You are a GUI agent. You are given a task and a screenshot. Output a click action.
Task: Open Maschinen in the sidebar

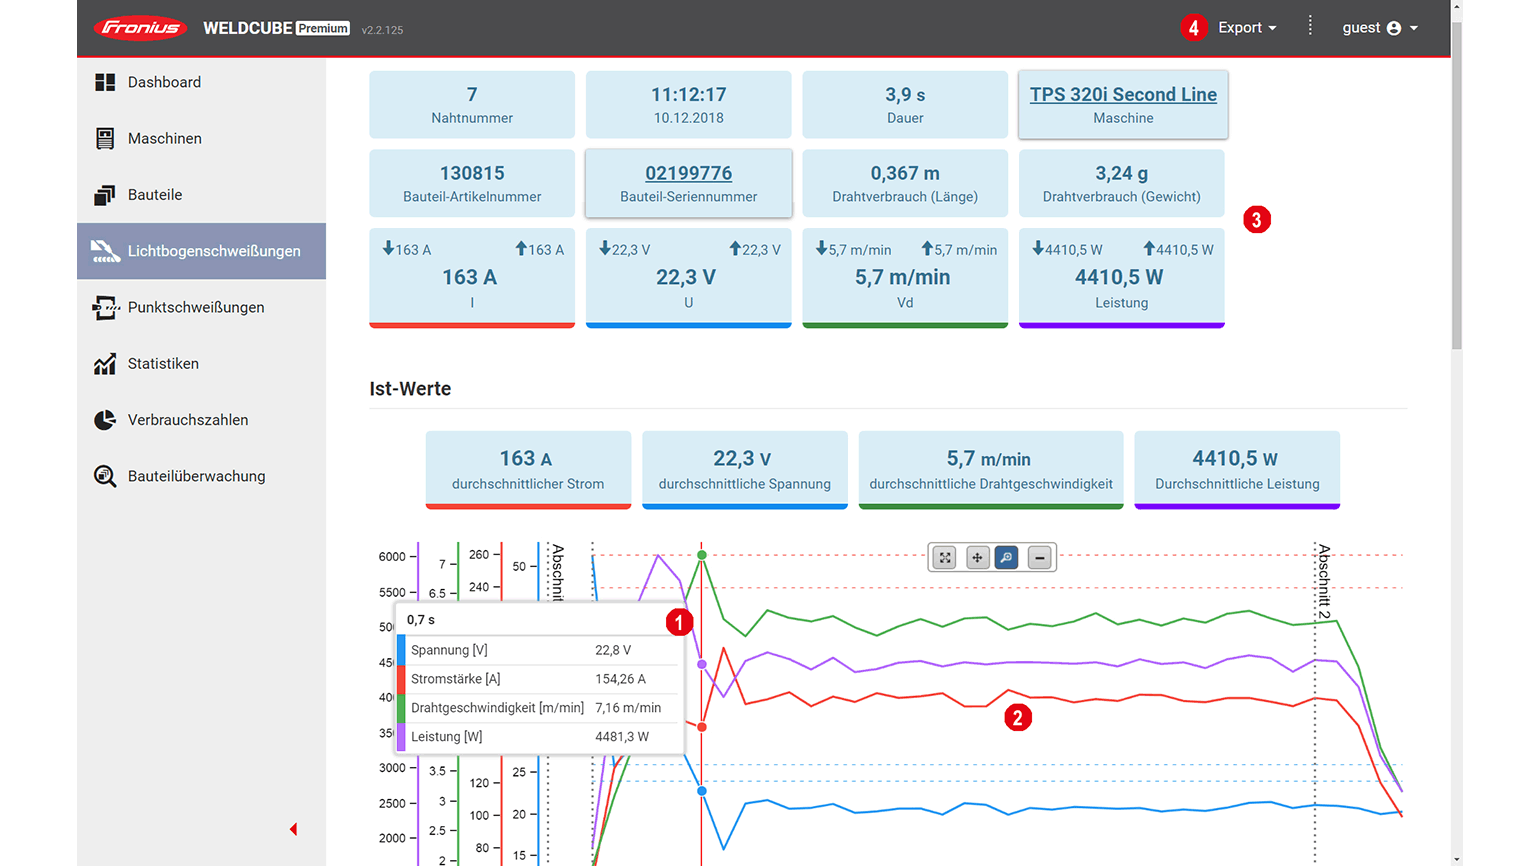coord(164,138)
